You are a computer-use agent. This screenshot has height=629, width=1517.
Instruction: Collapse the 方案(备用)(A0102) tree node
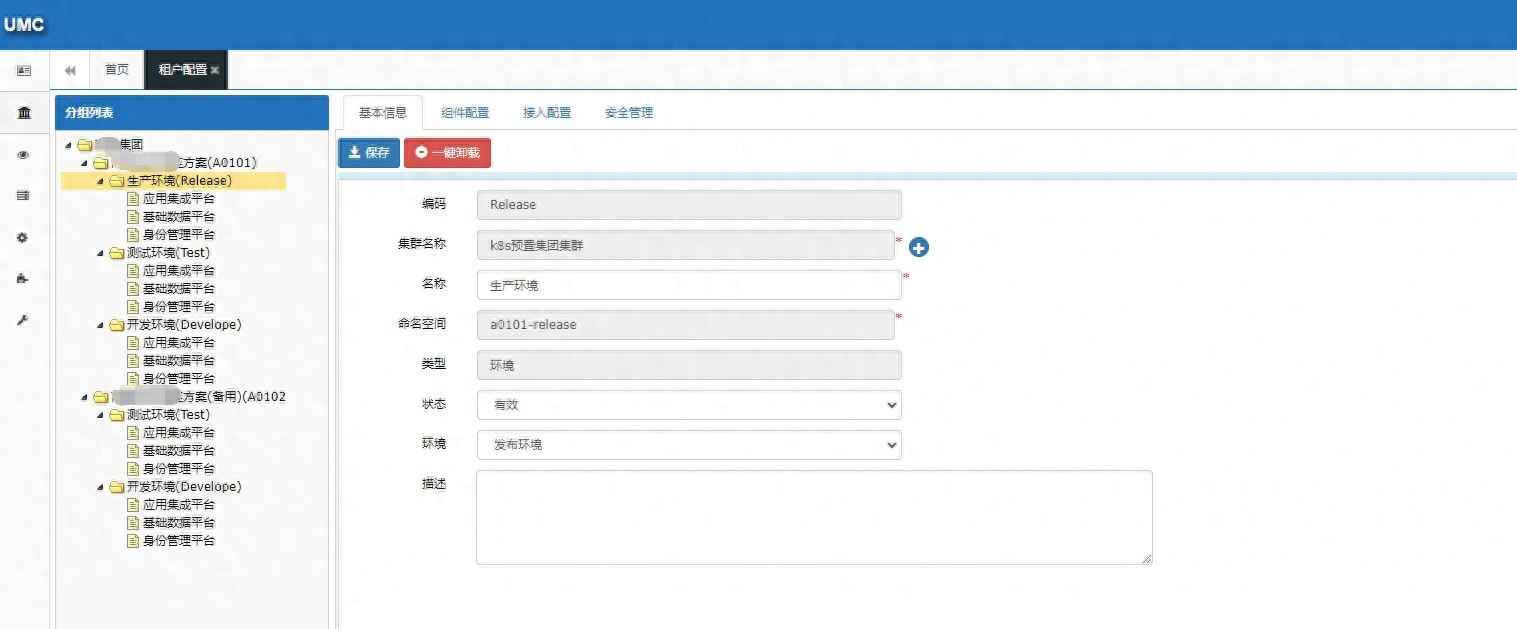(85, 398)
